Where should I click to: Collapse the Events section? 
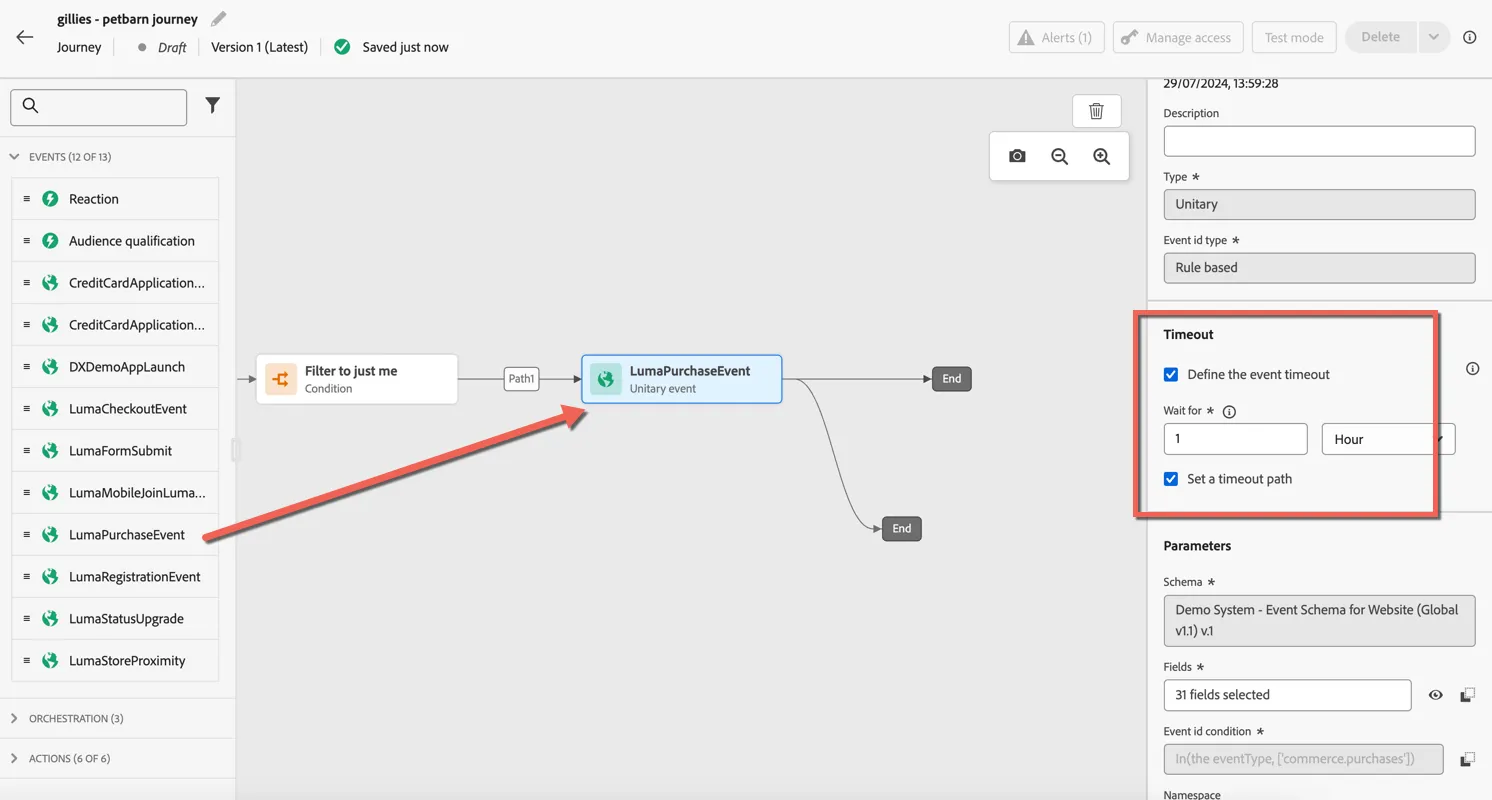click(x=14, y=157)
